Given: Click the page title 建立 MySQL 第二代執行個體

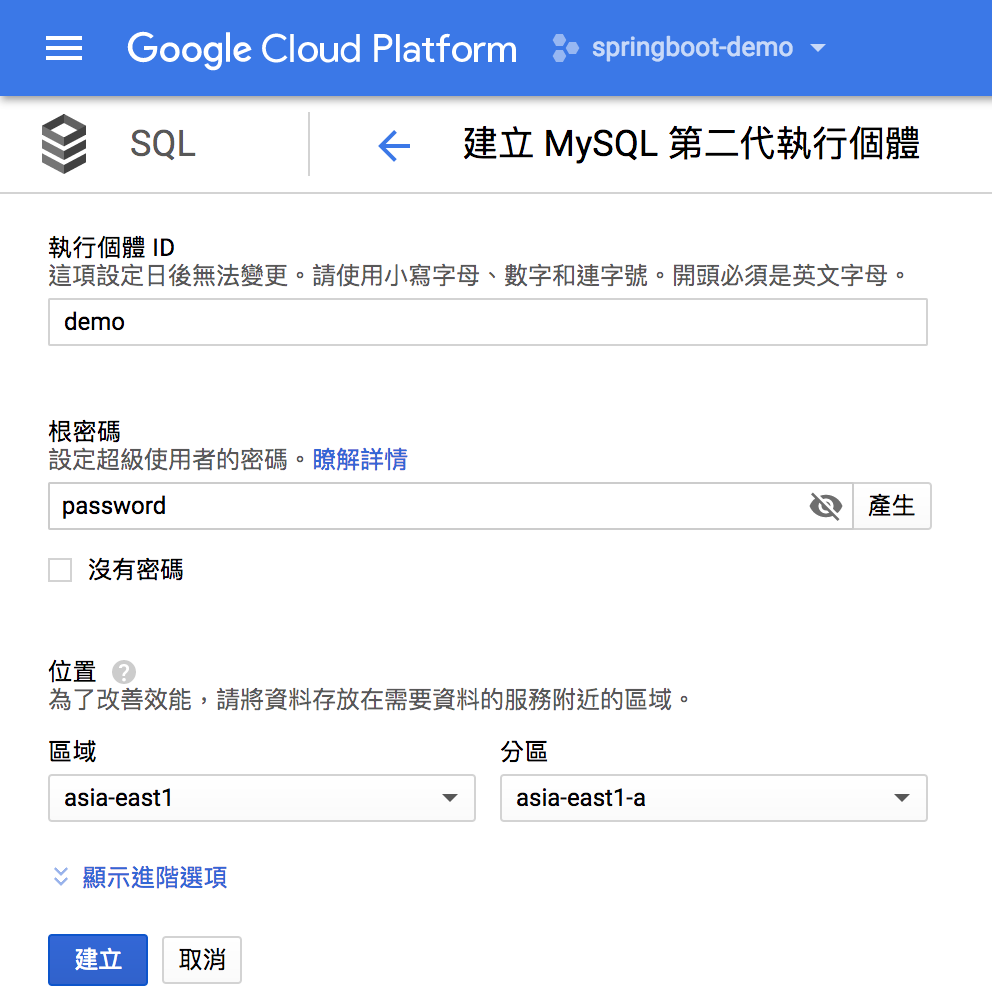Looking at the screenshot, I should [692, 143].
